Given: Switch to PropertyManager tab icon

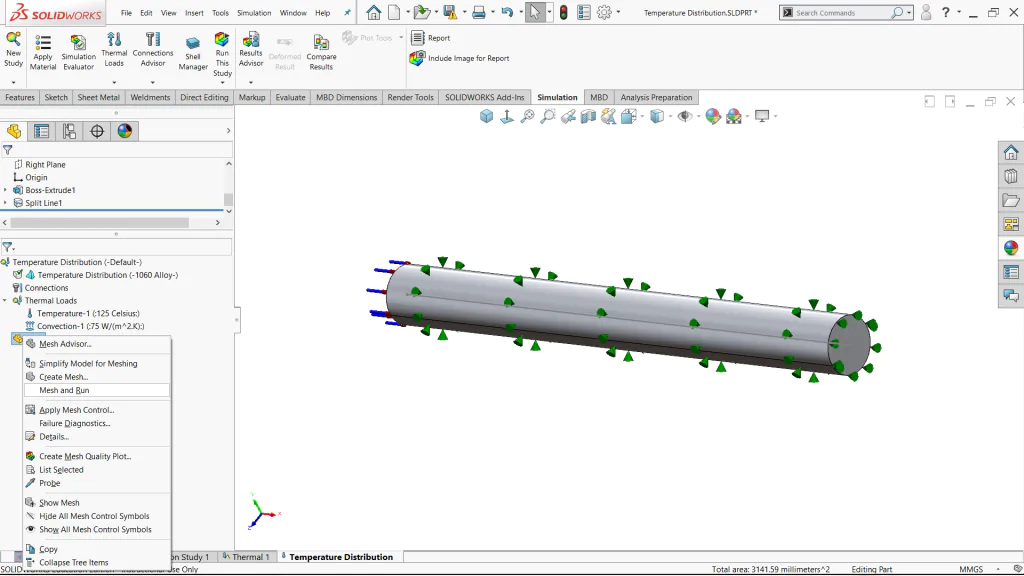Looking at the screenshot, I should click(x=42, y=131).
